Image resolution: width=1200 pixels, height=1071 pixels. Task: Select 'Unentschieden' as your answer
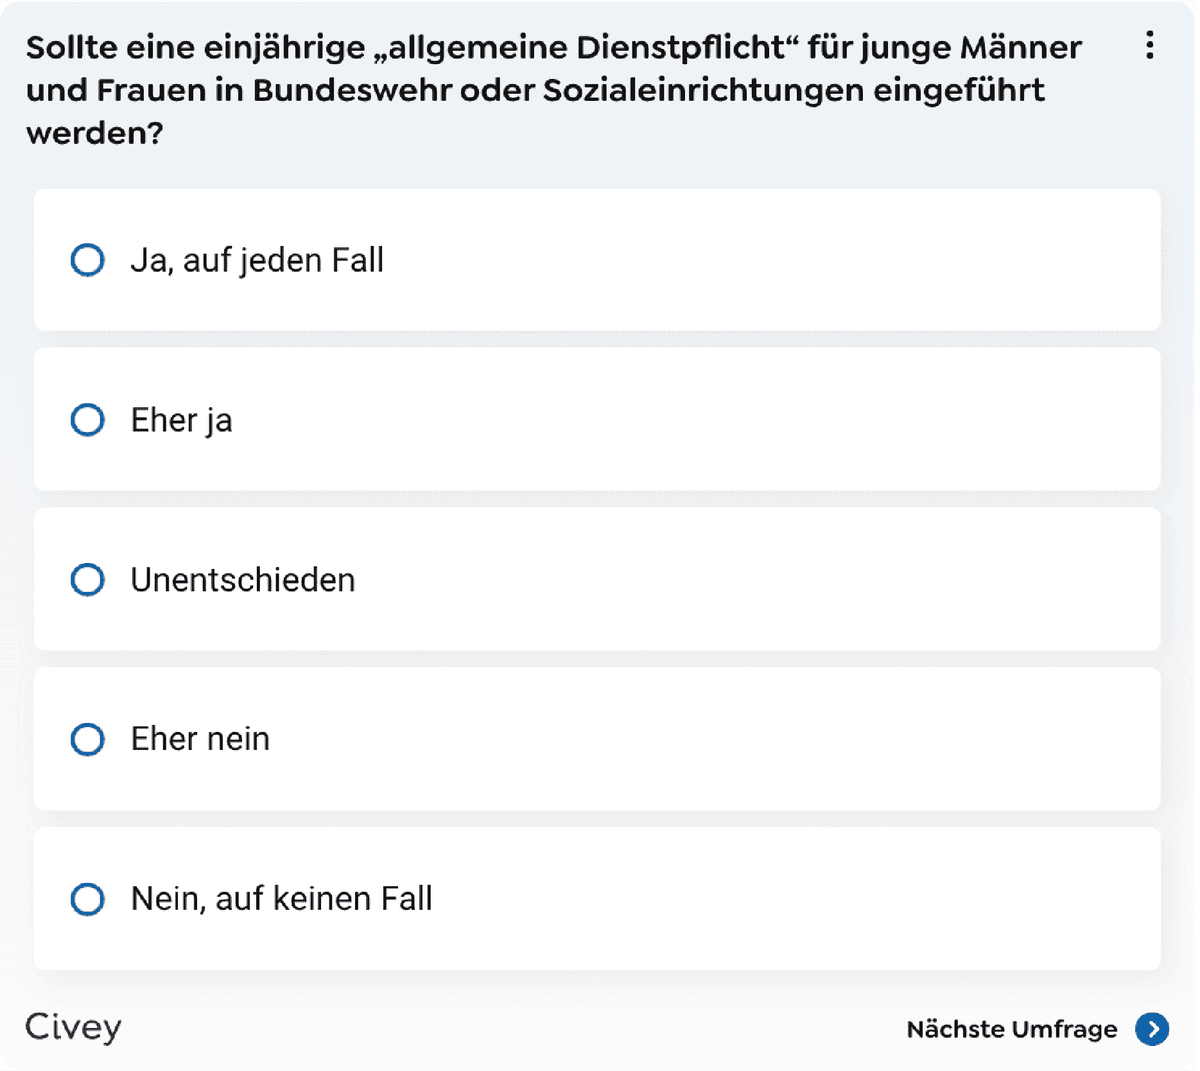click(x=87, y=579)
